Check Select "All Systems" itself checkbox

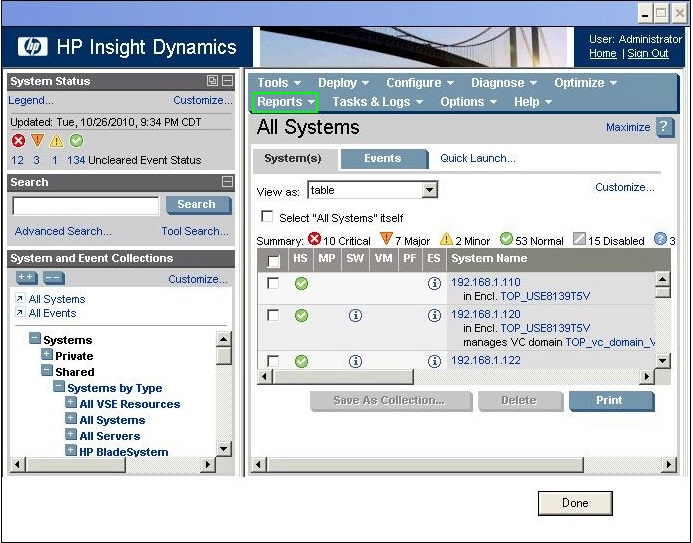click(267, 216)
